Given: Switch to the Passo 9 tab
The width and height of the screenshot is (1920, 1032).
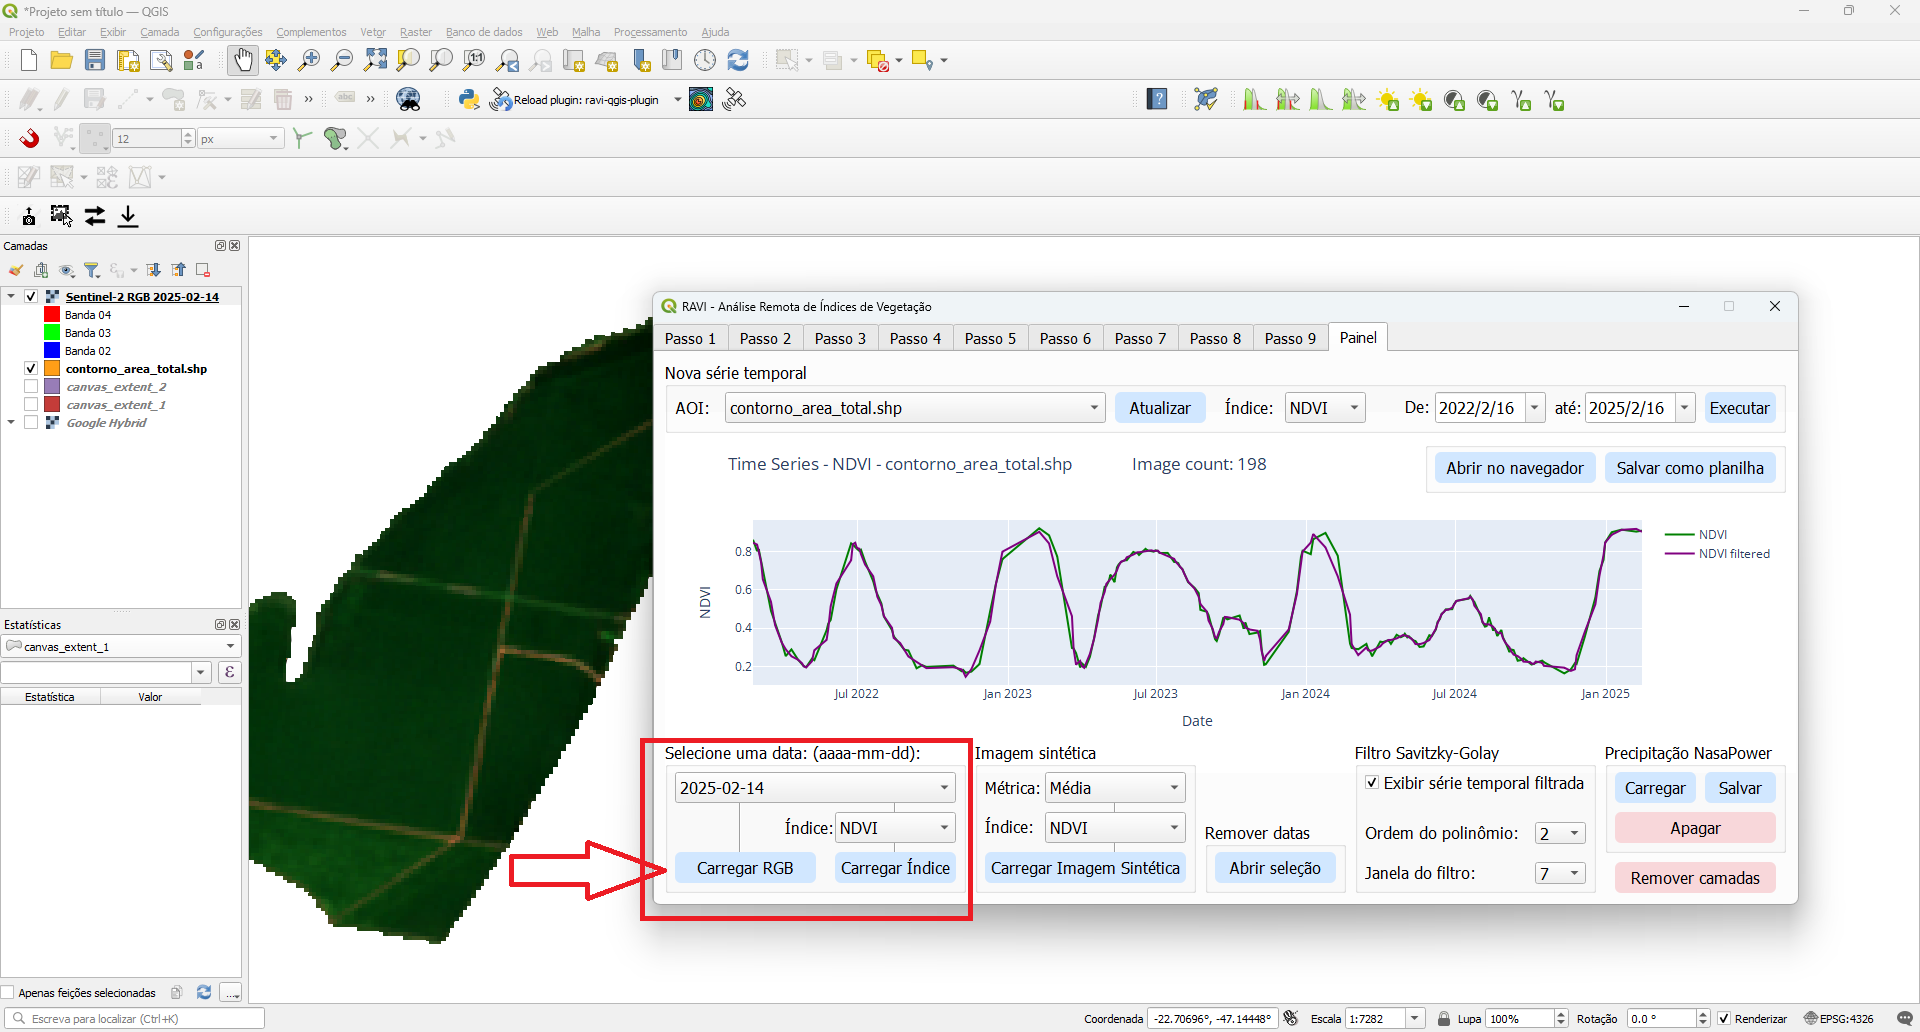Looking at the screenshot, I should coord(1290,338).
